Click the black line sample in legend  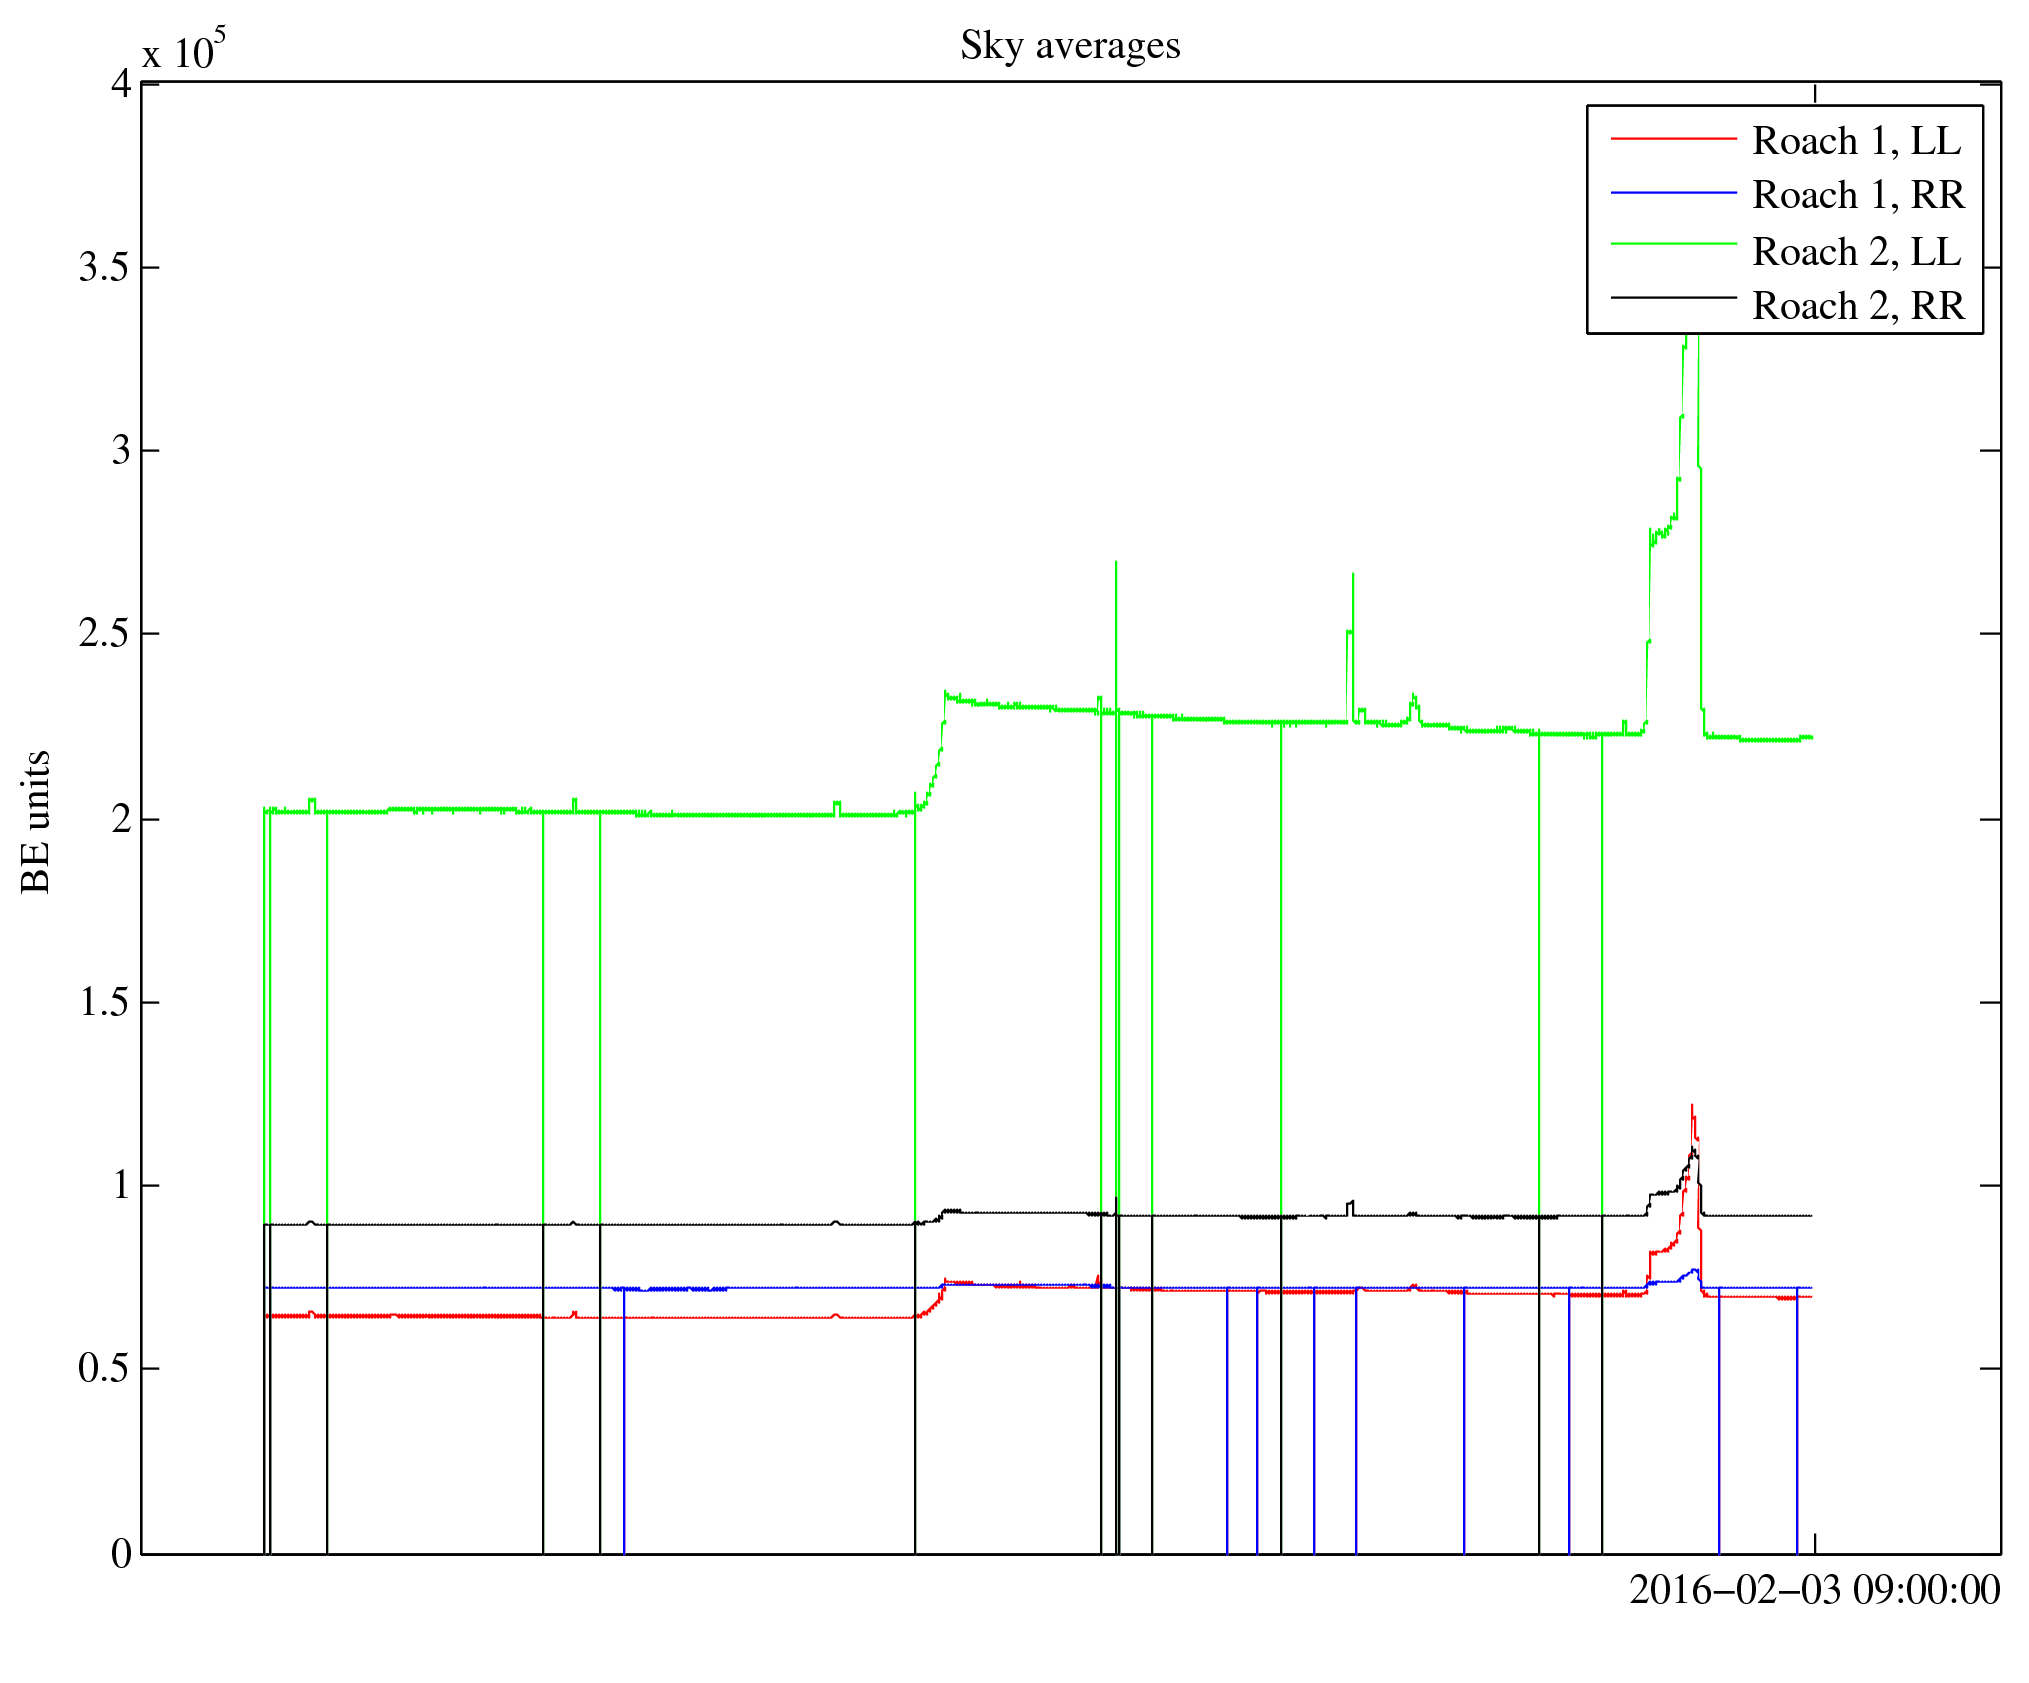1673,297
